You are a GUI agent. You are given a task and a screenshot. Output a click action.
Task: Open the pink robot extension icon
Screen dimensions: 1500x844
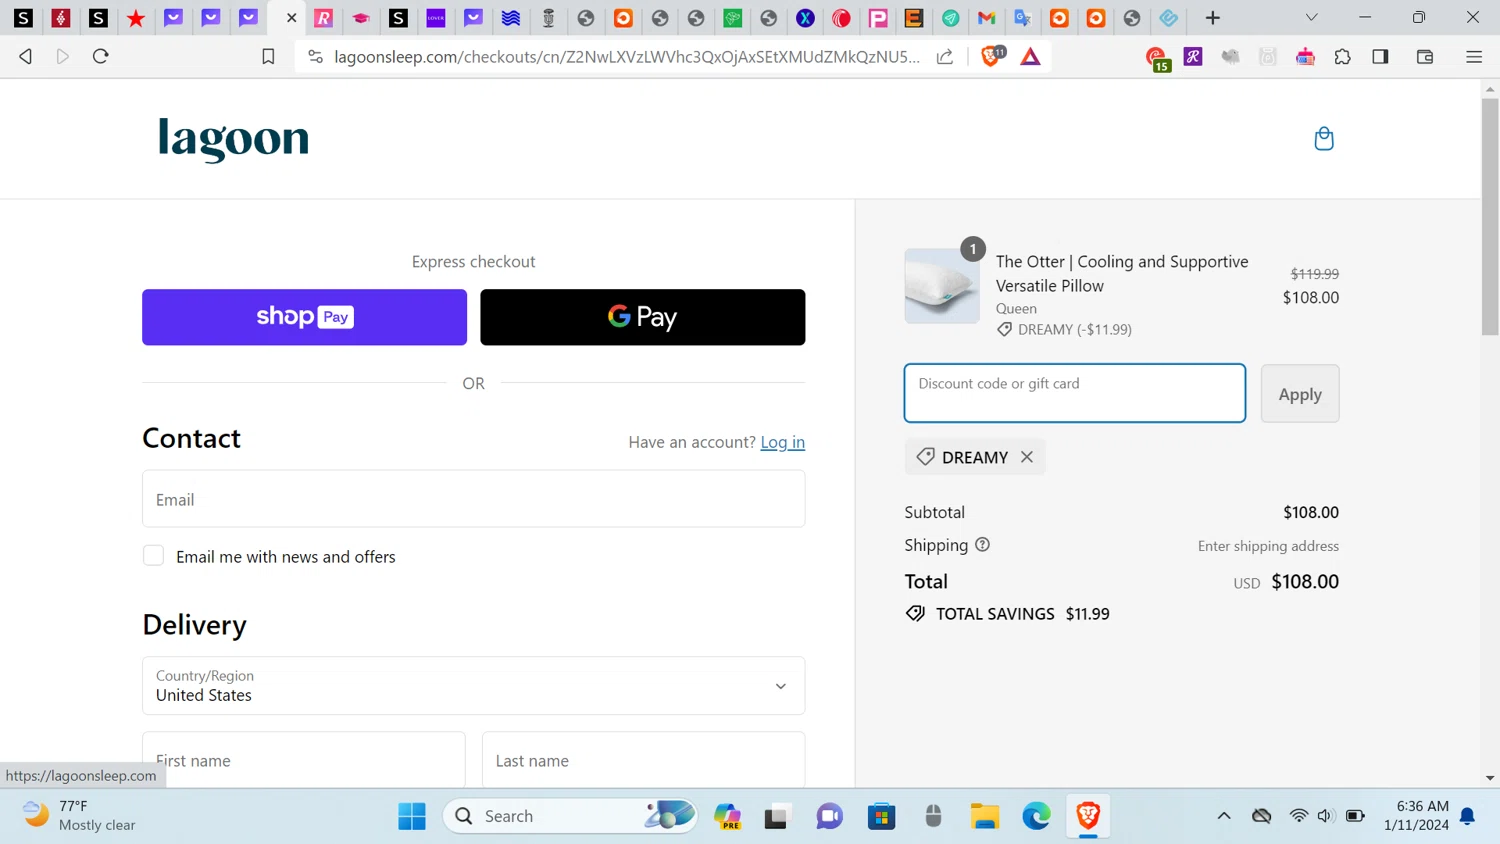coord(1305,57)
